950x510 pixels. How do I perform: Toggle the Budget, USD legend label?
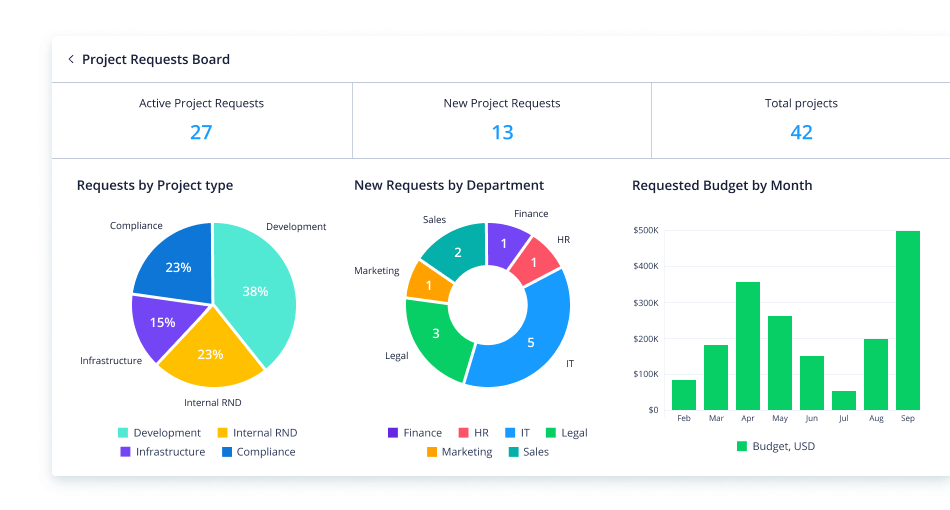point(783,446)
